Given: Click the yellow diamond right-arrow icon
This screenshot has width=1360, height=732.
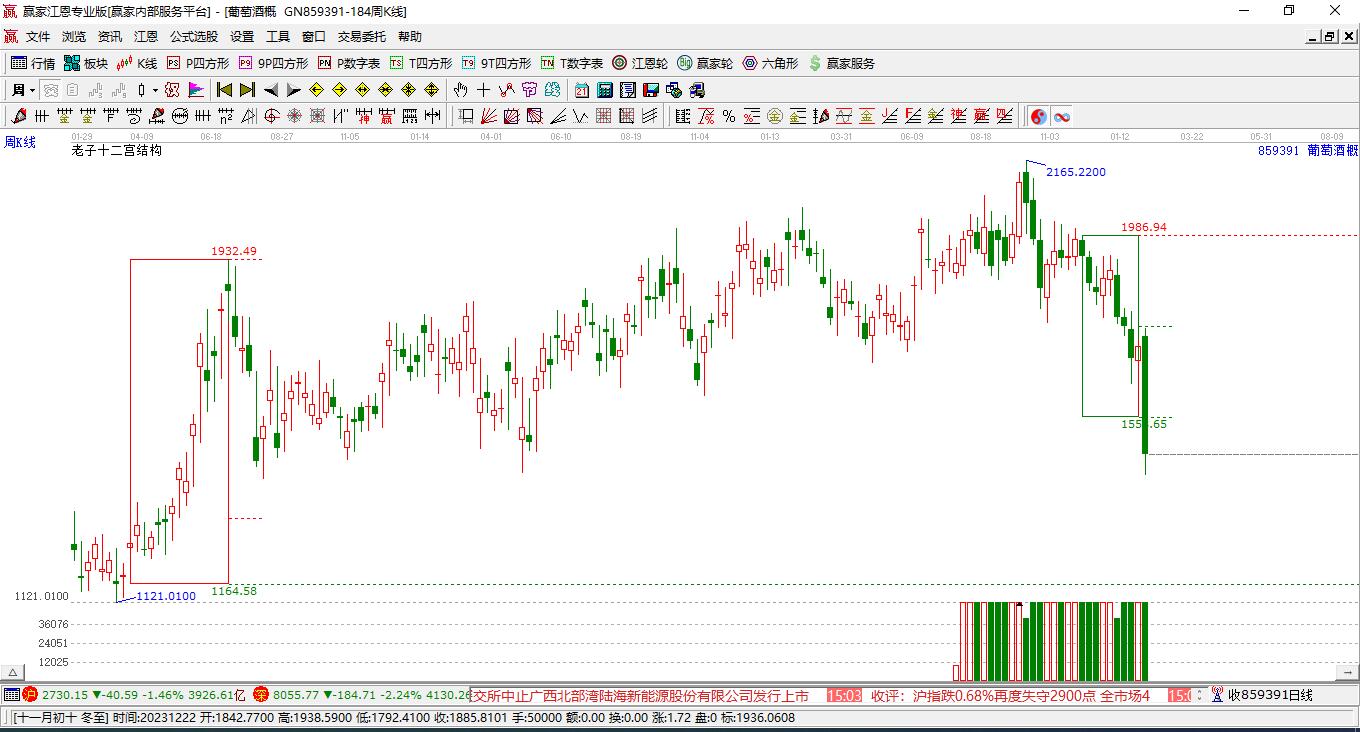Looking at the screenshot, I should pyautogui.click(x=340, y=90).
